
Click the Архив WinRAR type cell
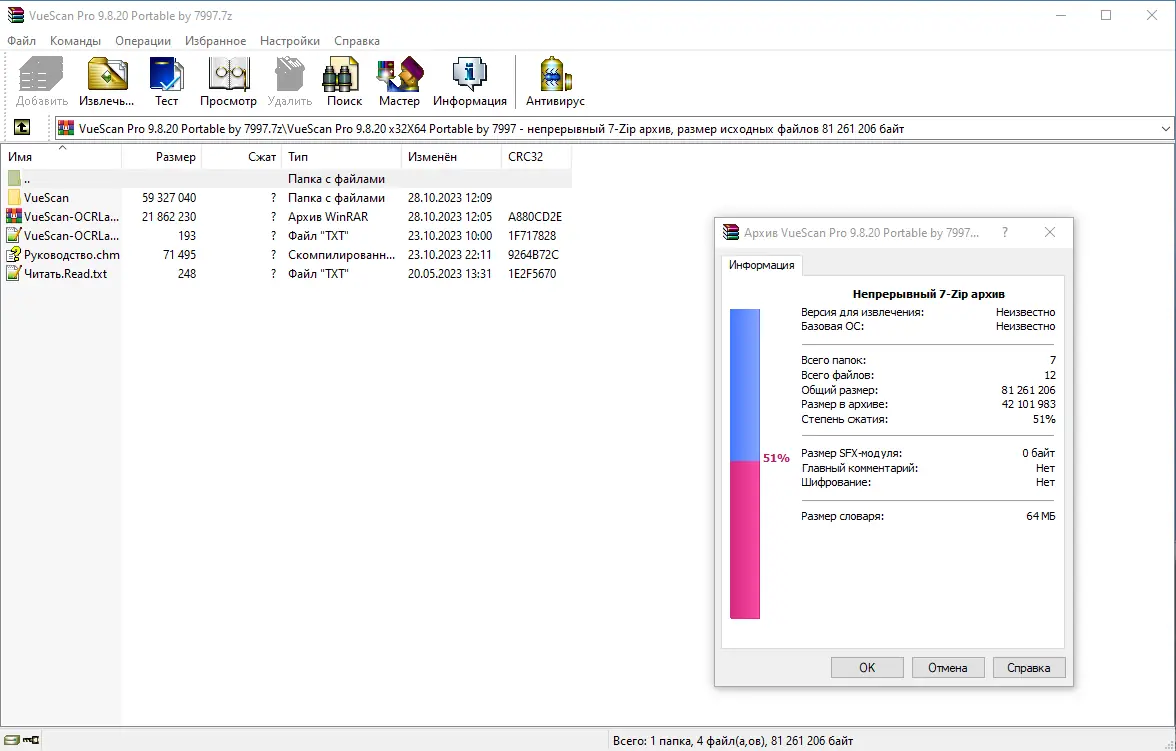pyautogui.click(x=328, y=217)
